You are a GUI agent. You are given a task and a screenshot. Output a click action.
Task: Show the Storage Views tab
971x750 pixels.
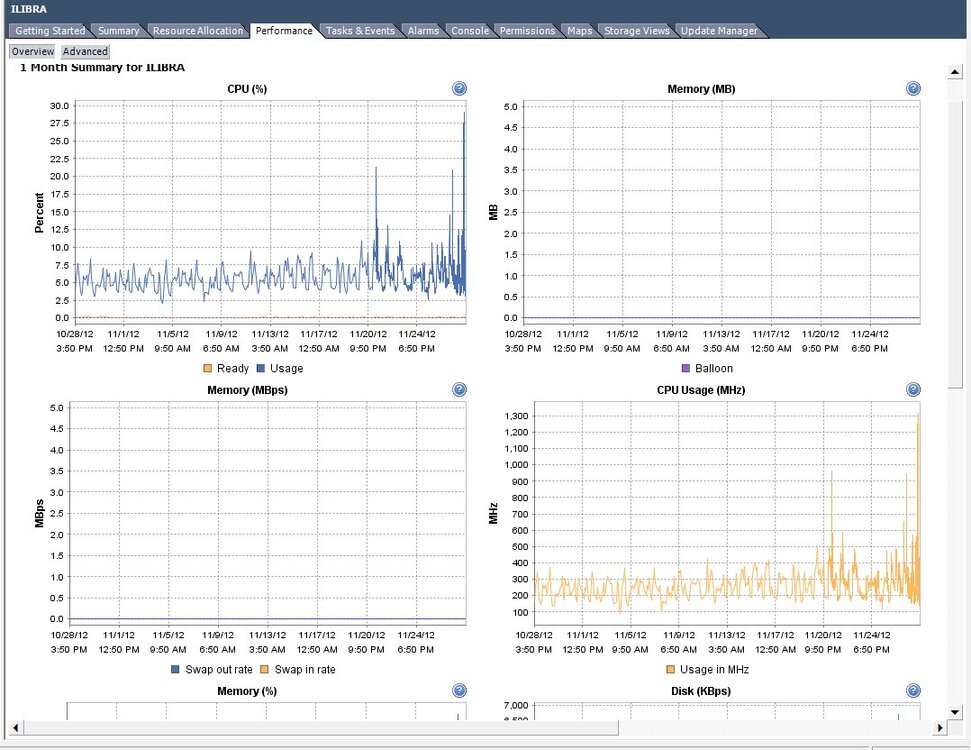coord(637,30)
